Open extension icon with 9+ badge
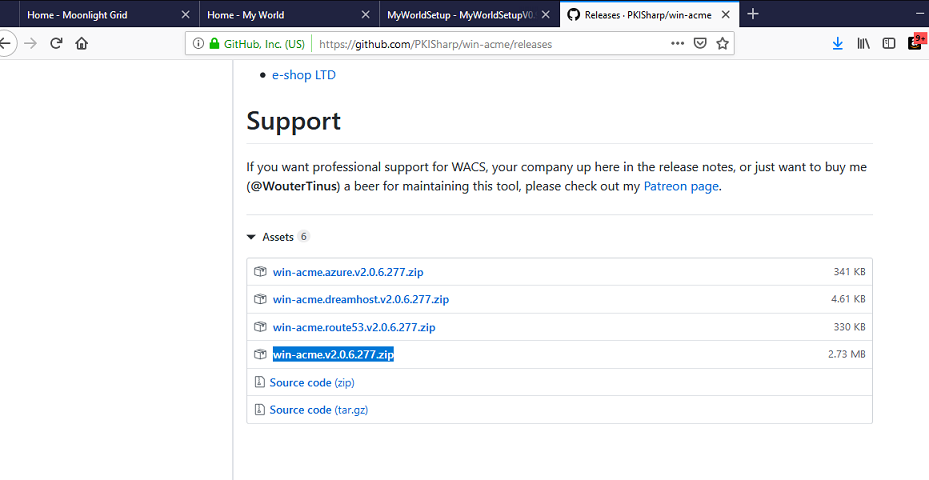The image size is (929, 480). pyautogui.click(x=915, y=43)
